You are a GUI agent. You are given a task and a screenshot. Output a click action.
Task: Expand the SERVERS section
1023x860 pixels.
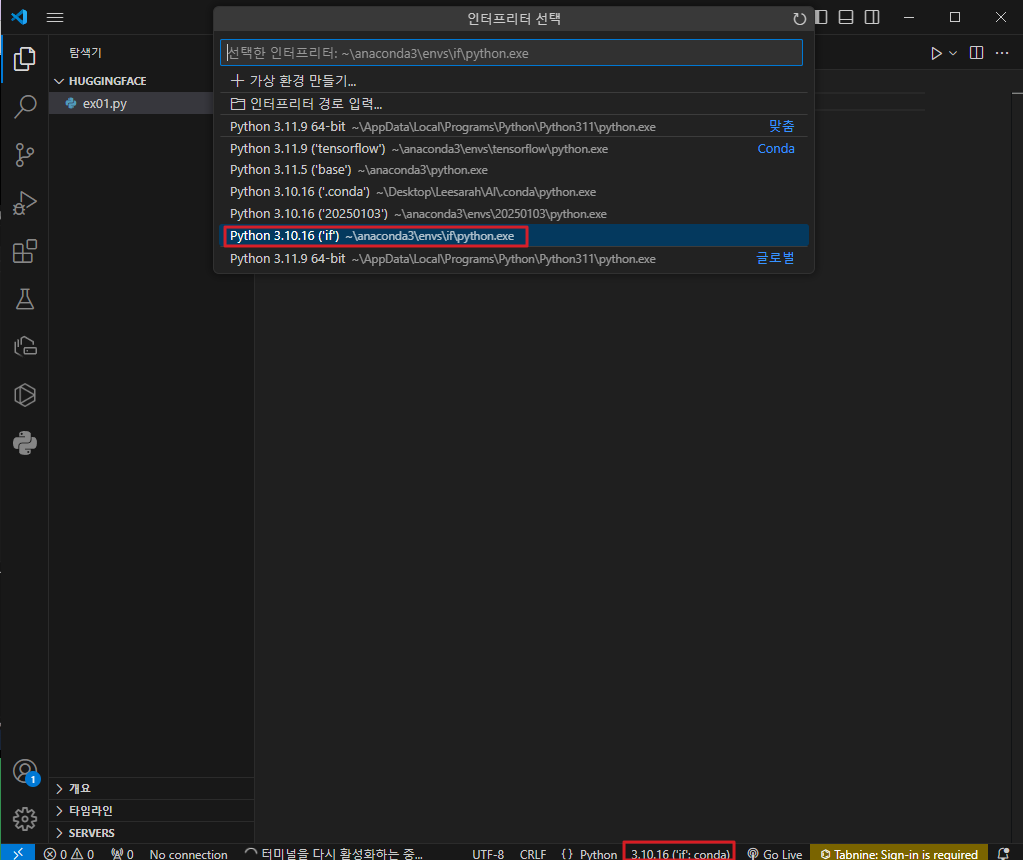tap(91, 833)
